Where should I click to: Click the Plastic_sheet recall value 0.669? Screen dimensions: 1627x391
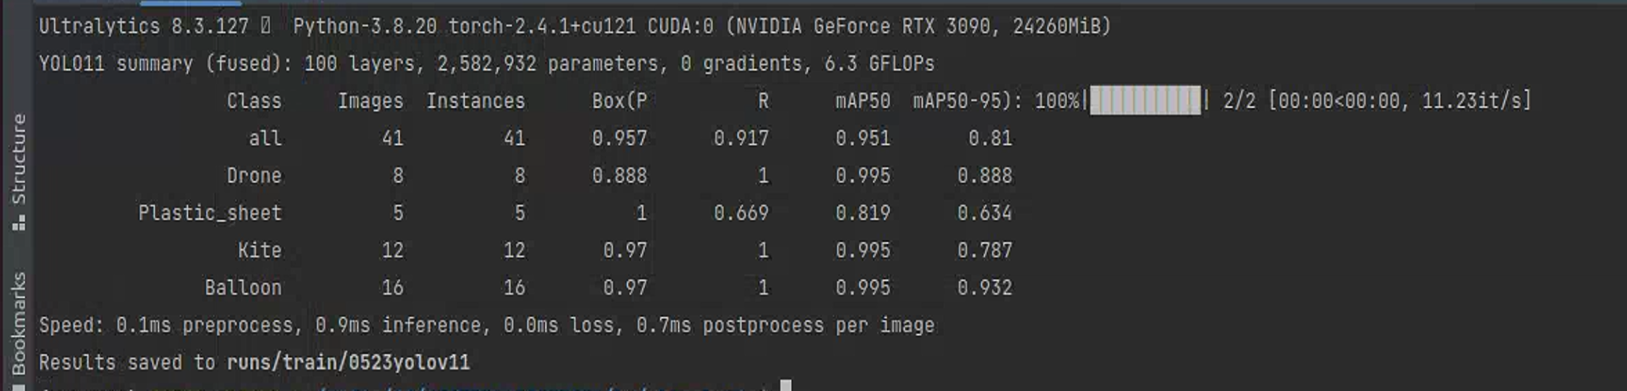[x=741, y=213]
